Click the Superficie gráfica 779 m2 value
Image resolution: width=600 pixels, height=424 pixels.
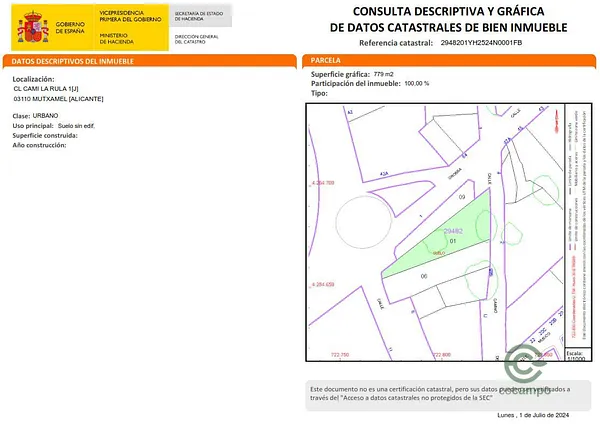coord(385,75)
